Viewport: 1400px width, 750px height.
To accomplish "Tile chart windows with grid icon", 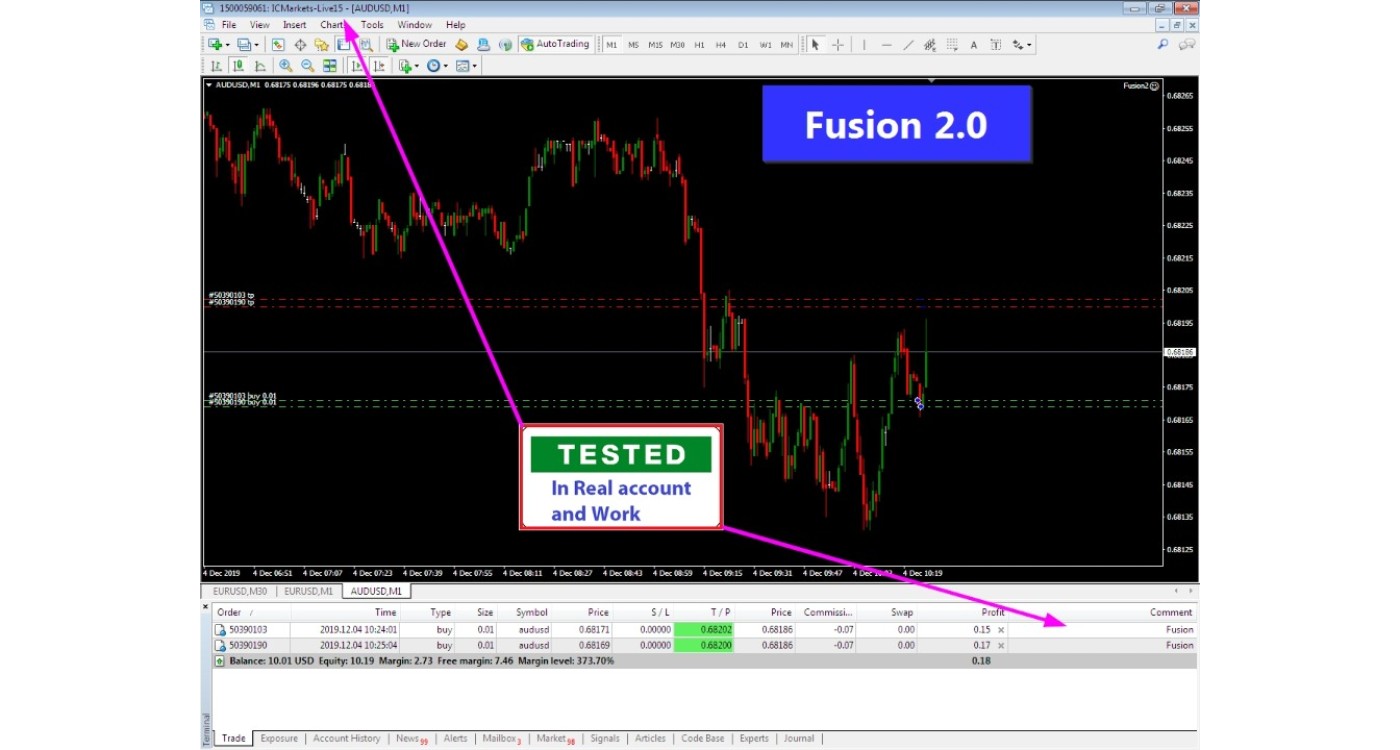I will click(x=330, y=66).
